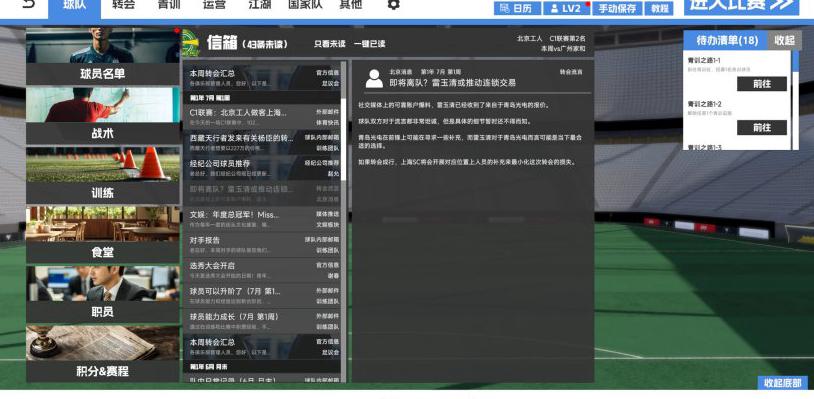The height and width of the screenshot is (399, 814).
Task: Open the 运营 menu tab
Action: (x=214, y=5)
